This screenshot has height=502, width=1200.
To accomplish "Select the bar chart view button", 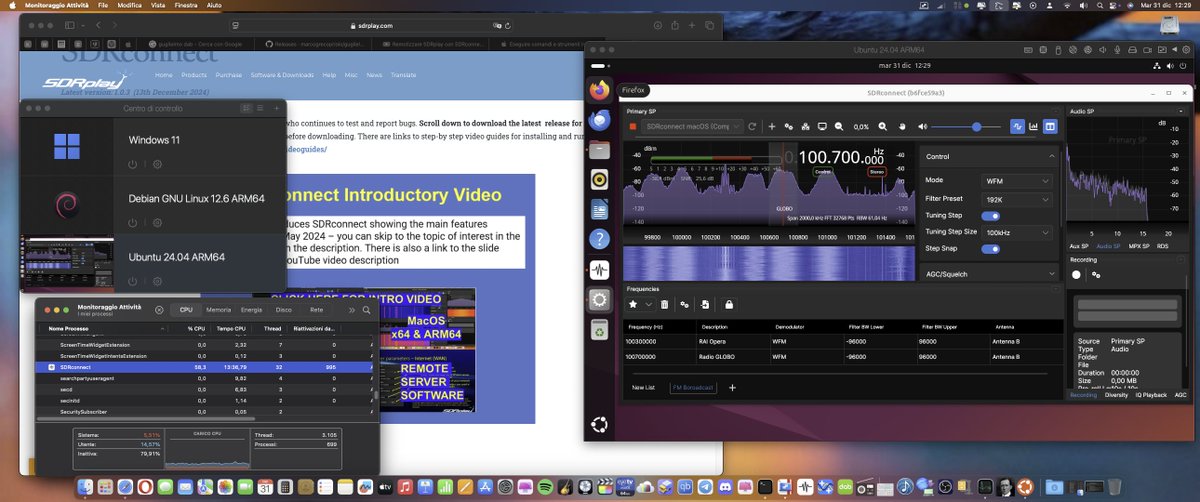I will click(1034, 127).
